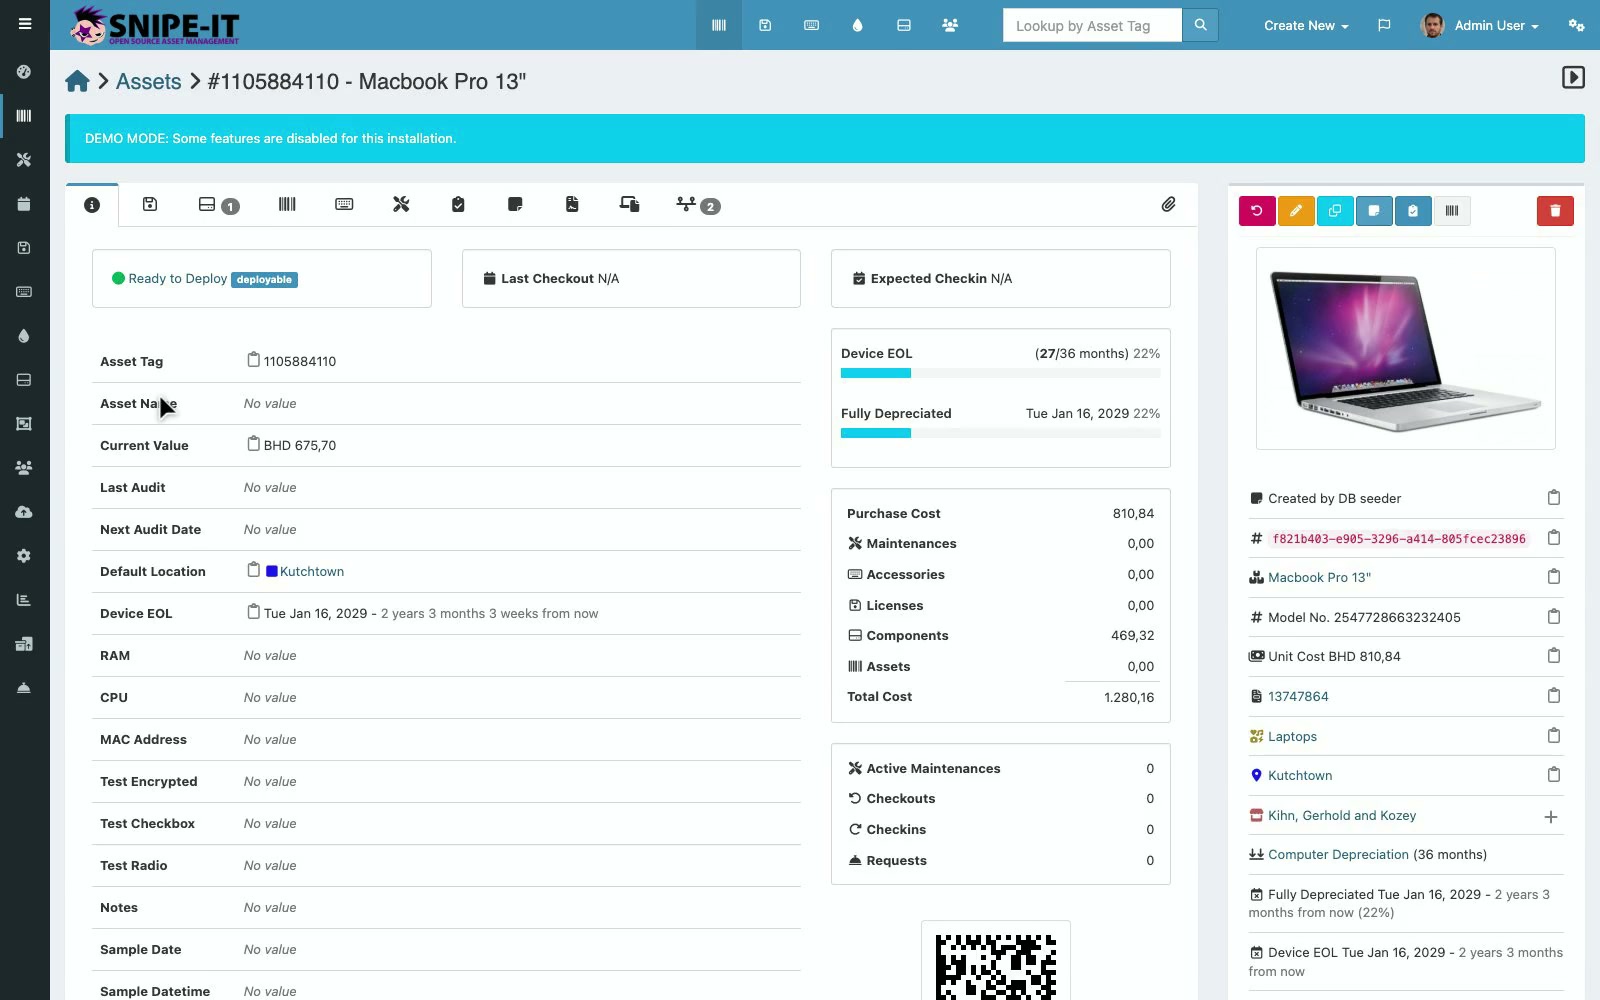Open Settings gear in the sidebar
1600x1000 pixels.
[24, 556]
